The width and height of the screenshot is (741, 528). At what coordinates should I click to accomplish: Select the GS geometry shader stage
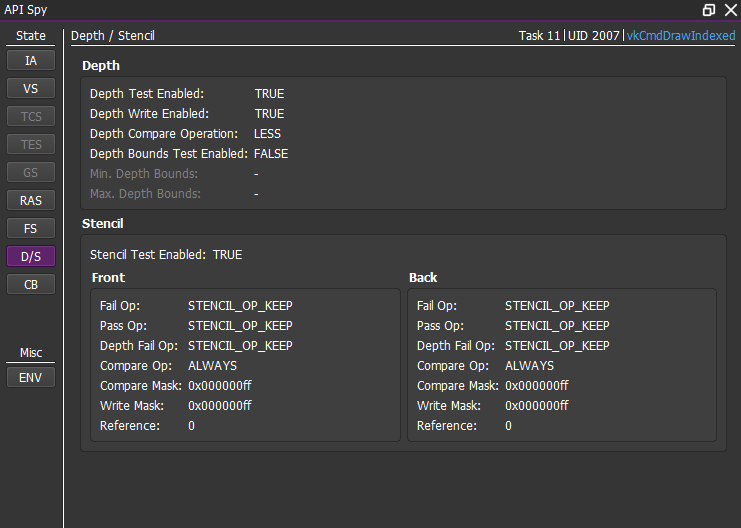(31, 173)
